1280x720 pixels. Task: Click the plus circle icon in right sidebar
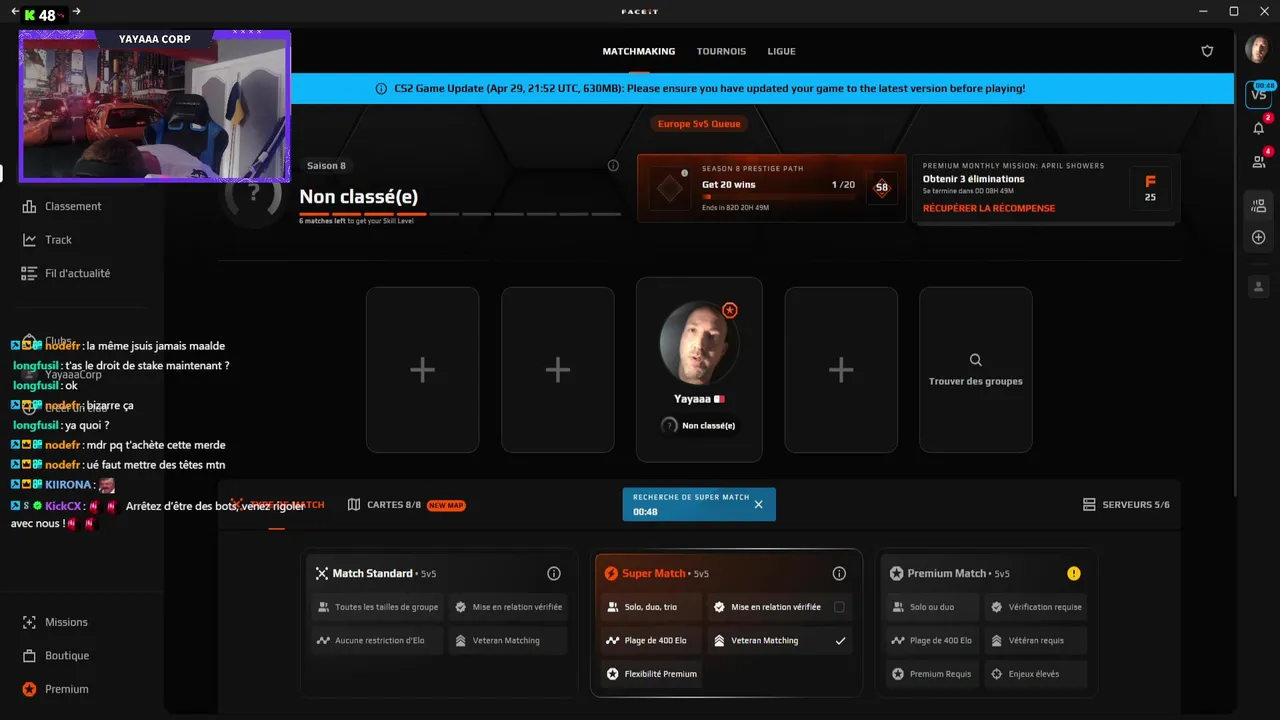pos(1258,238)
